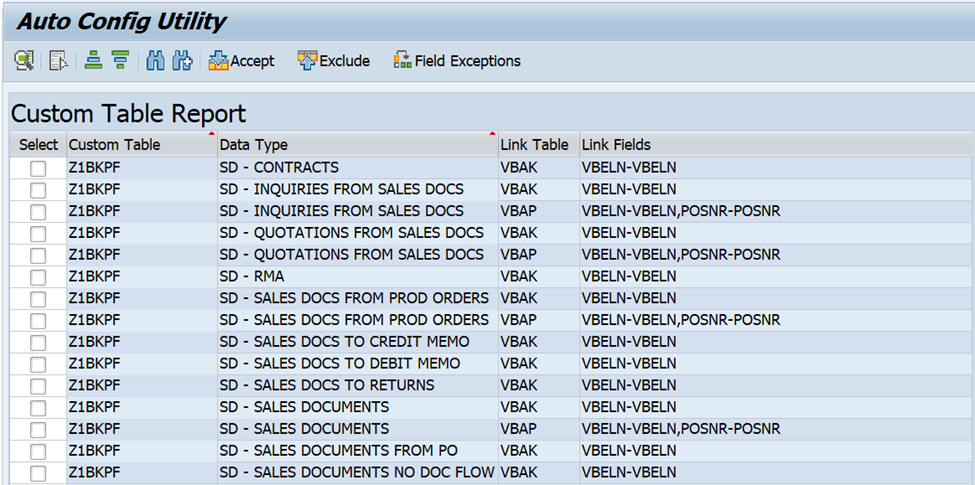The image size is (975, 485).
Task: Check the SD - SALES DOCS TO CREDIT MEMO row
Action: (x=38, y=342)
